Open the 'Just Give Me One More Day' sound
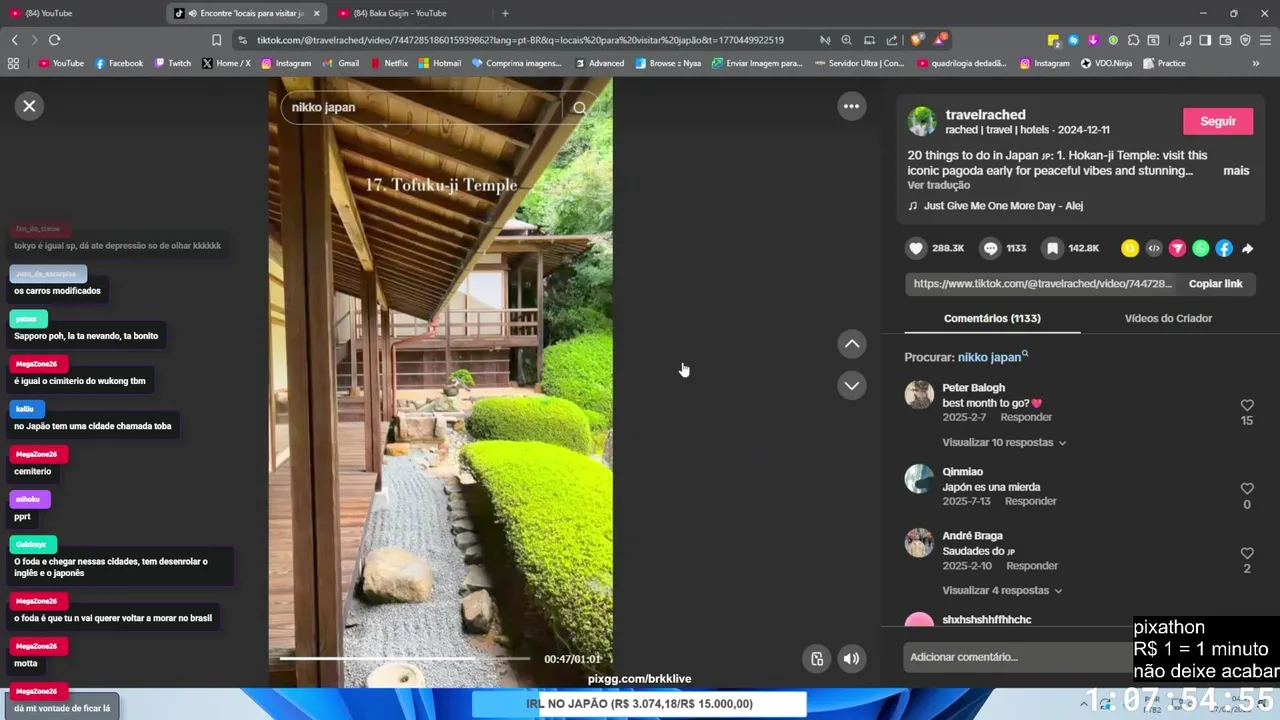The image size is (1280, 720). [x=1003, y=206]
